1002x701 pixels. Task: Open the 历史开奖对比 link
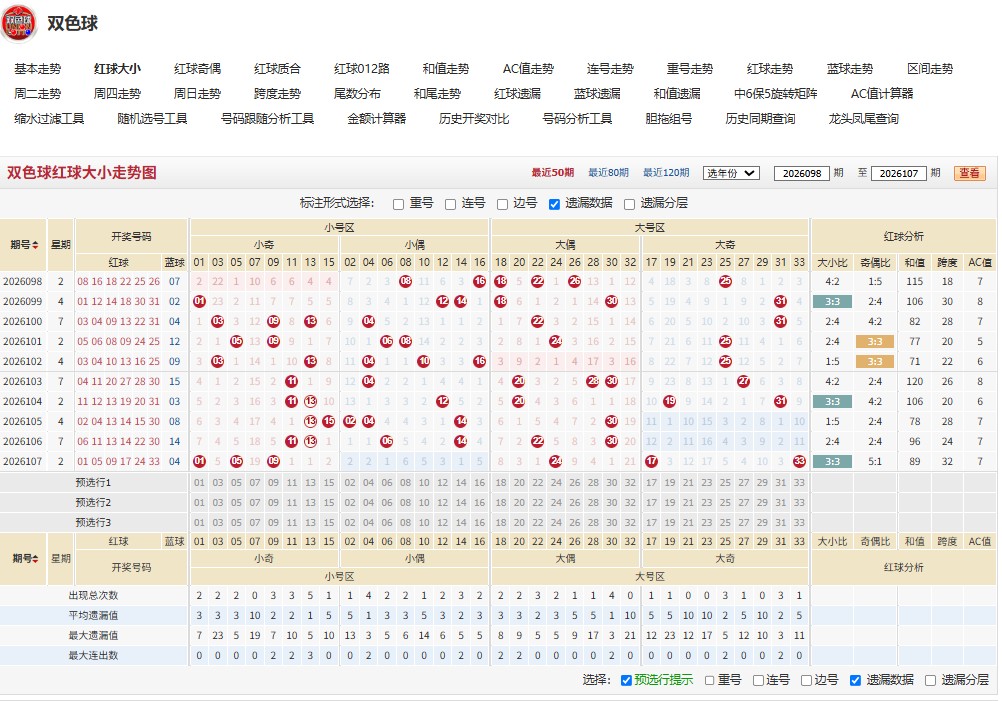point(474,119)
